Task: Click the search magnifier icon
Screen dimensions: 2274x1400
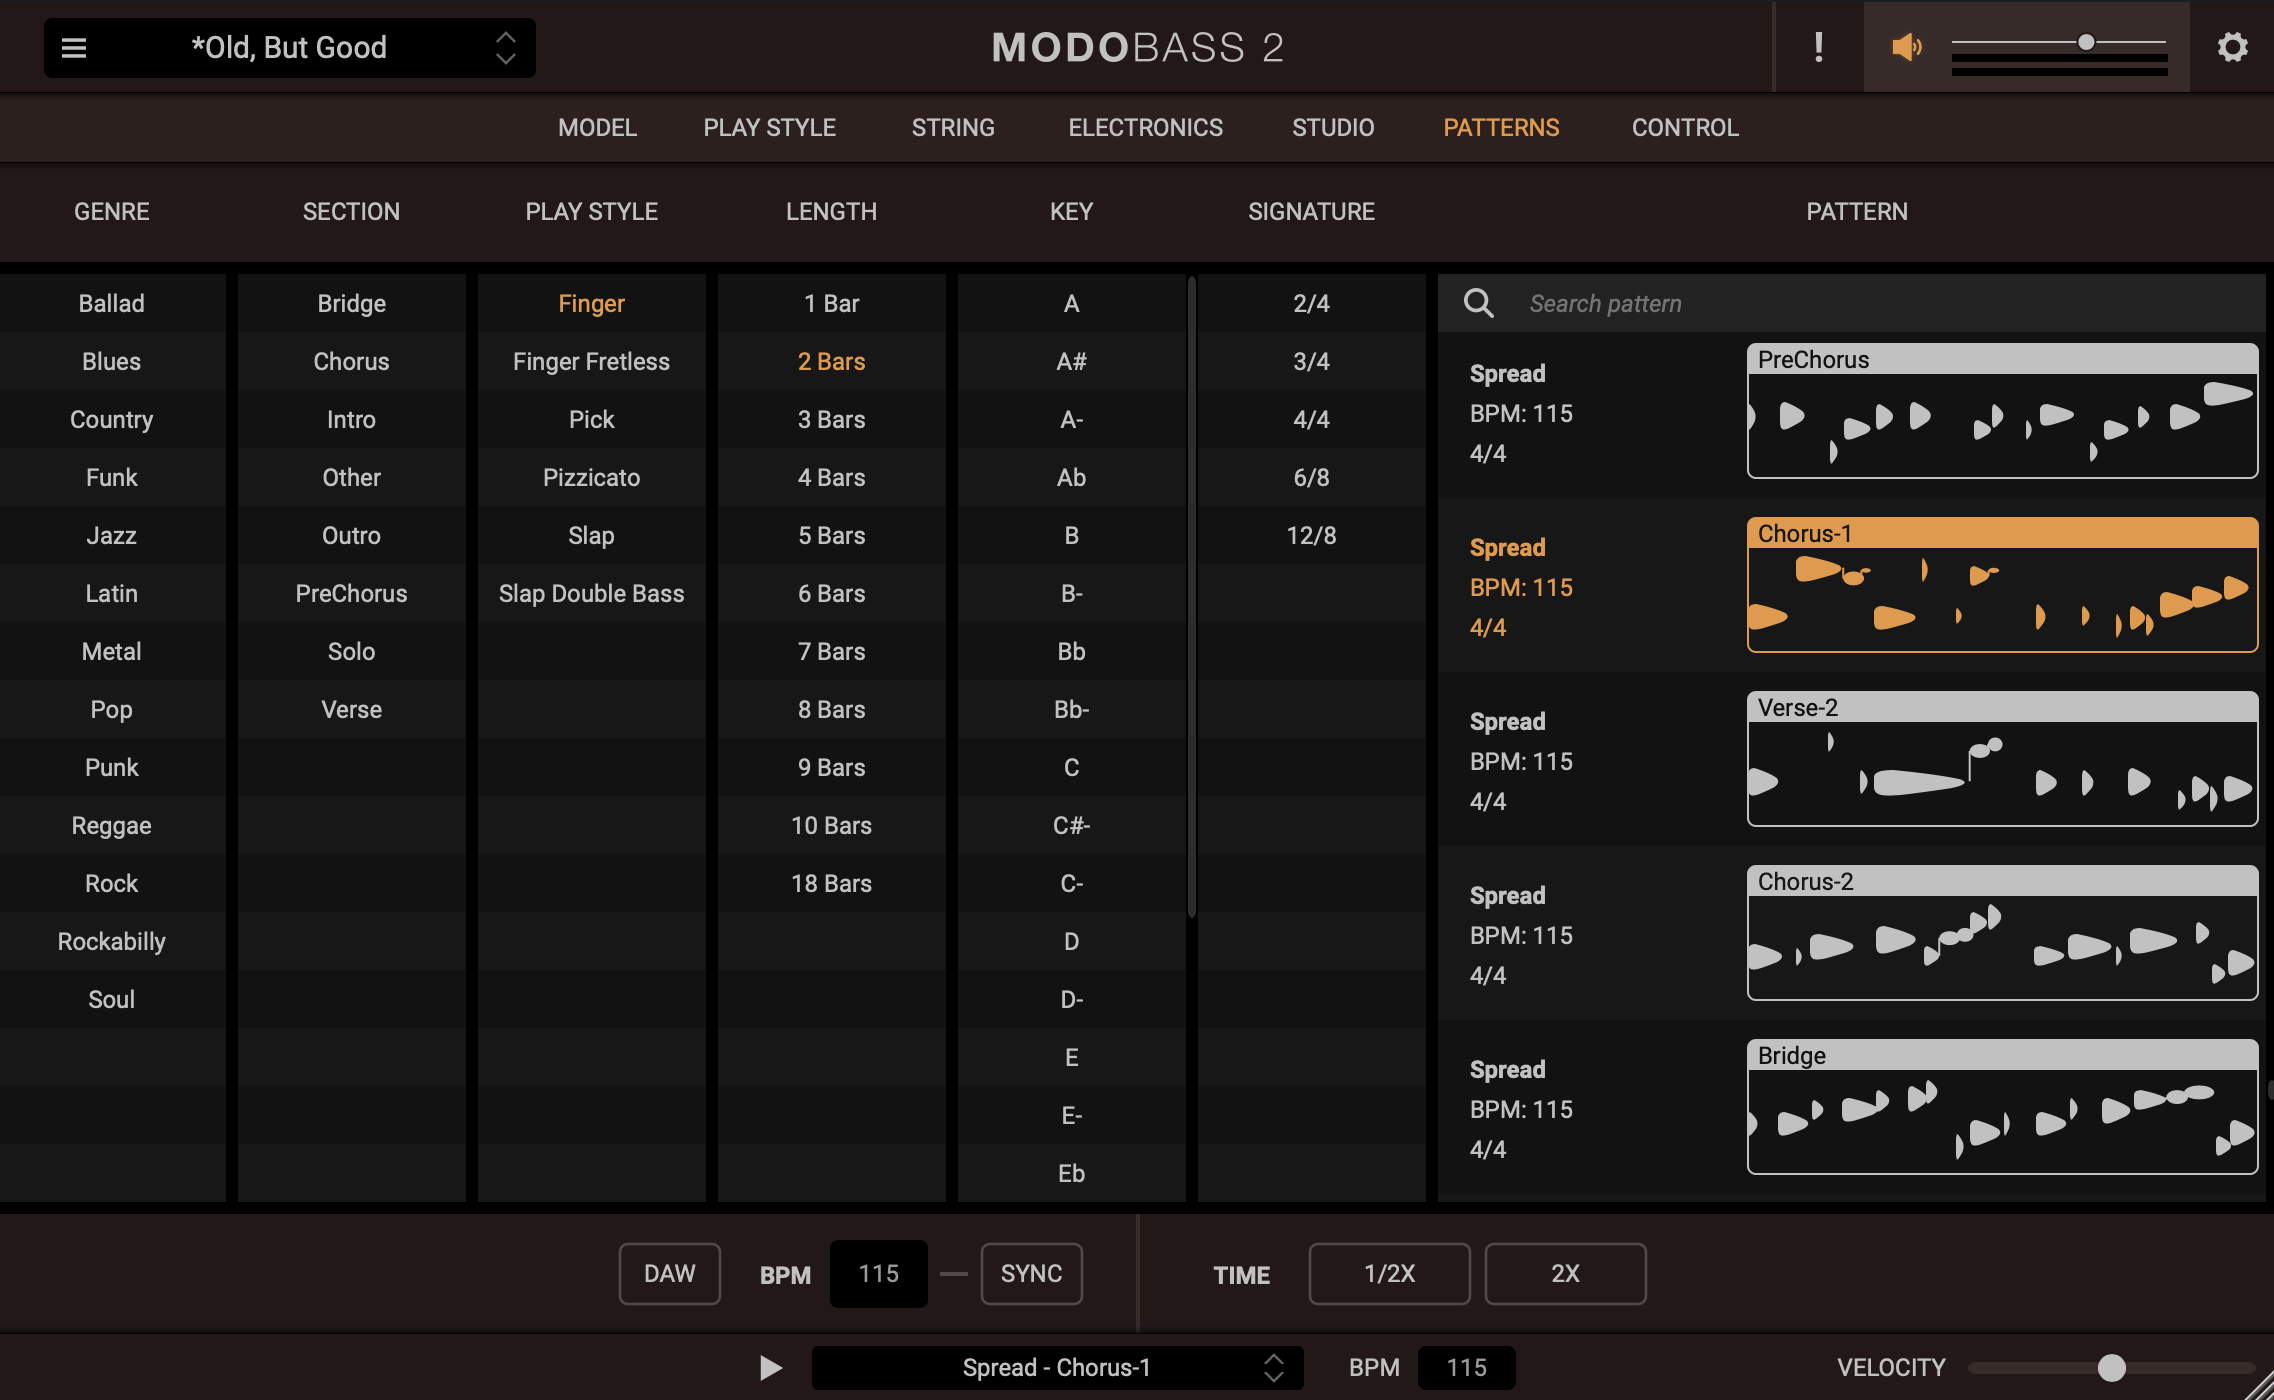Action: 1478,303
